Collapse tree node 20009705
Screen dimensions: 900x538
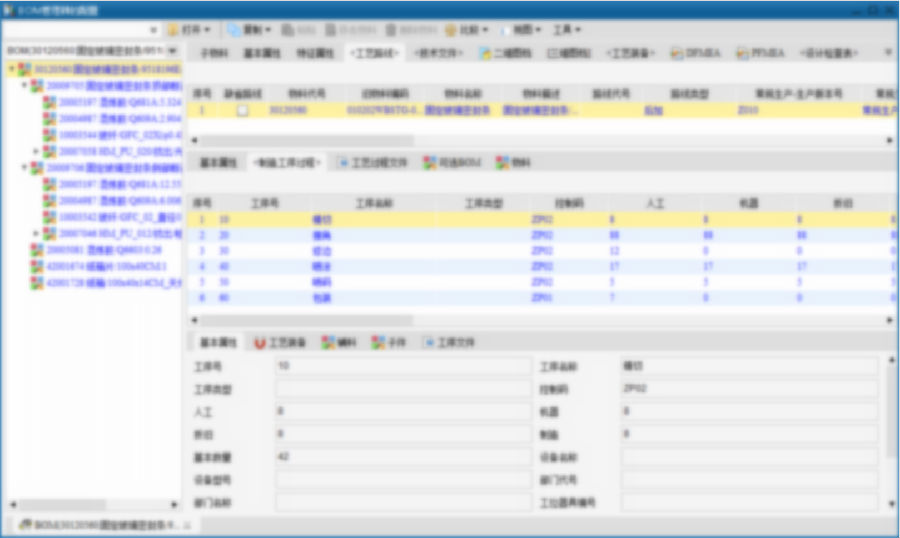pyautogui.click(x=25, y=86)
